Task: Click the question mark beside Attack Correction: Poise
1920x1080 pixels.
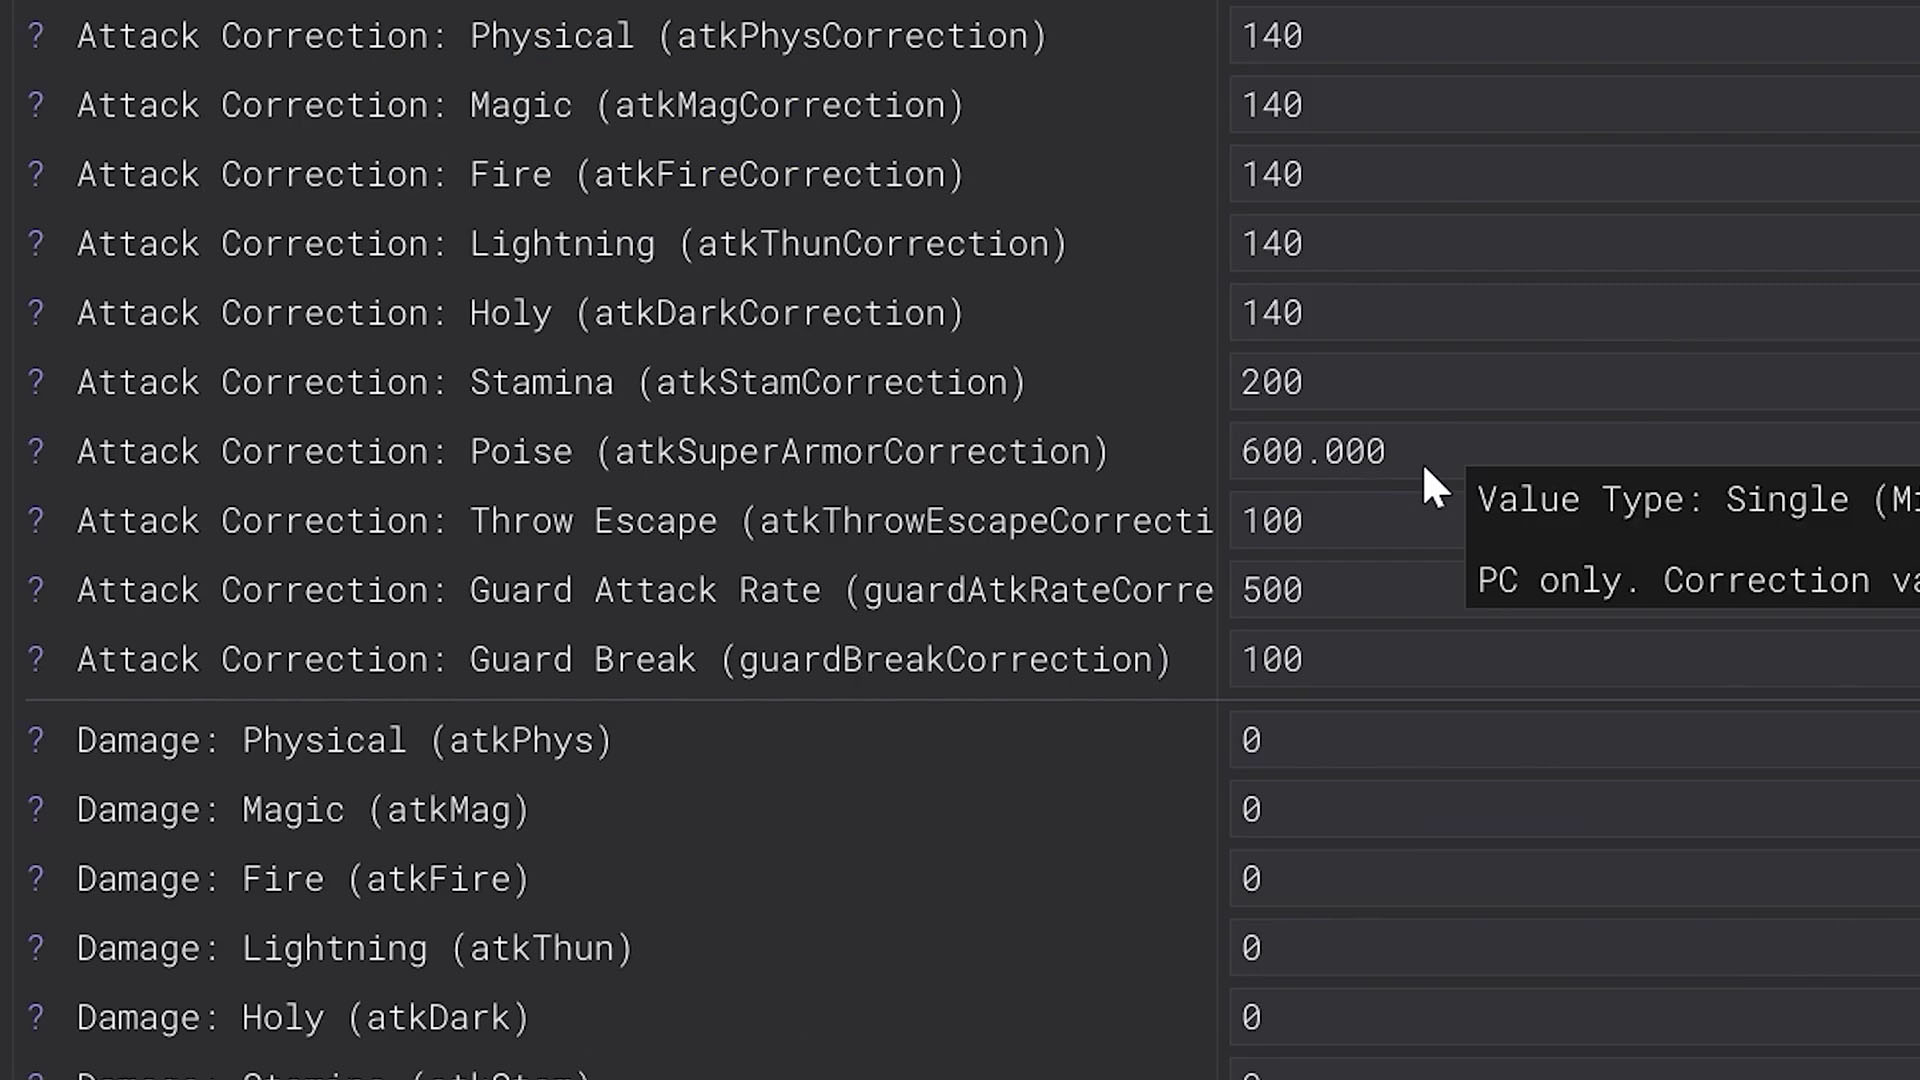Action: [x=36, y=451]
